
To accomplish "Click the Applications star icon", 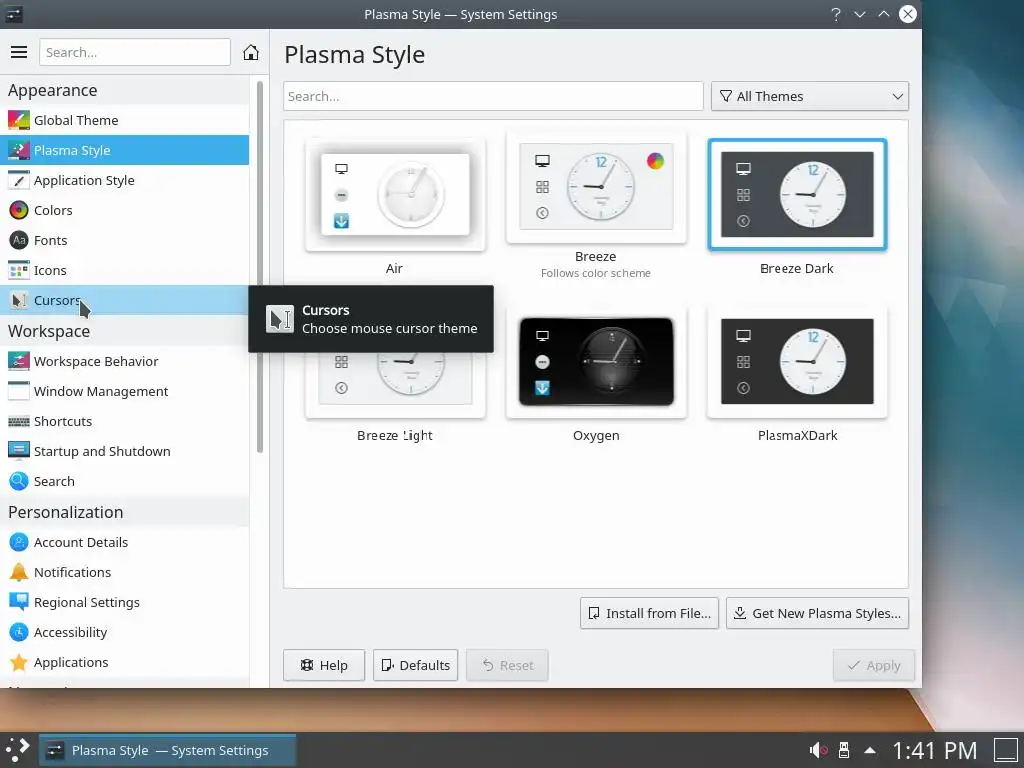I will point(19,662).
